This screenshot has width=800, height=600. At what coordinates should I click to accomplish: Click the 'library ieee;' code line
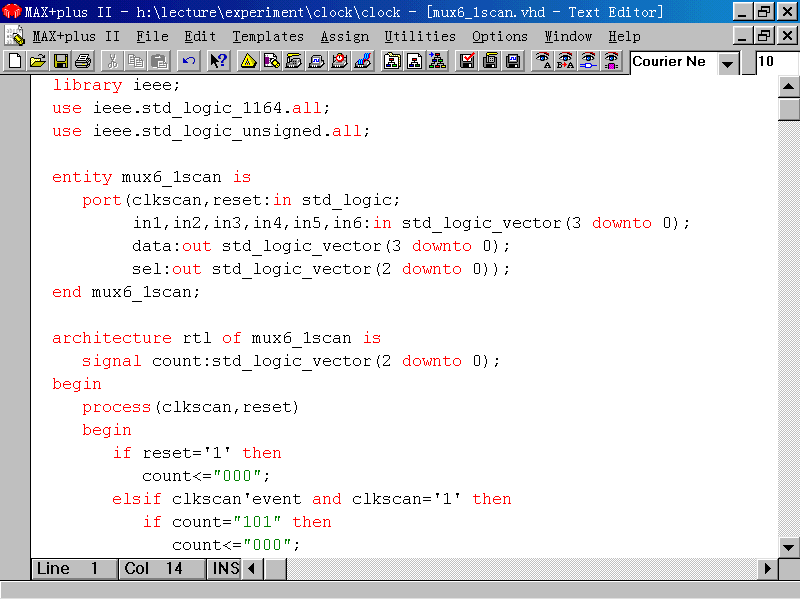click(116, 85)
